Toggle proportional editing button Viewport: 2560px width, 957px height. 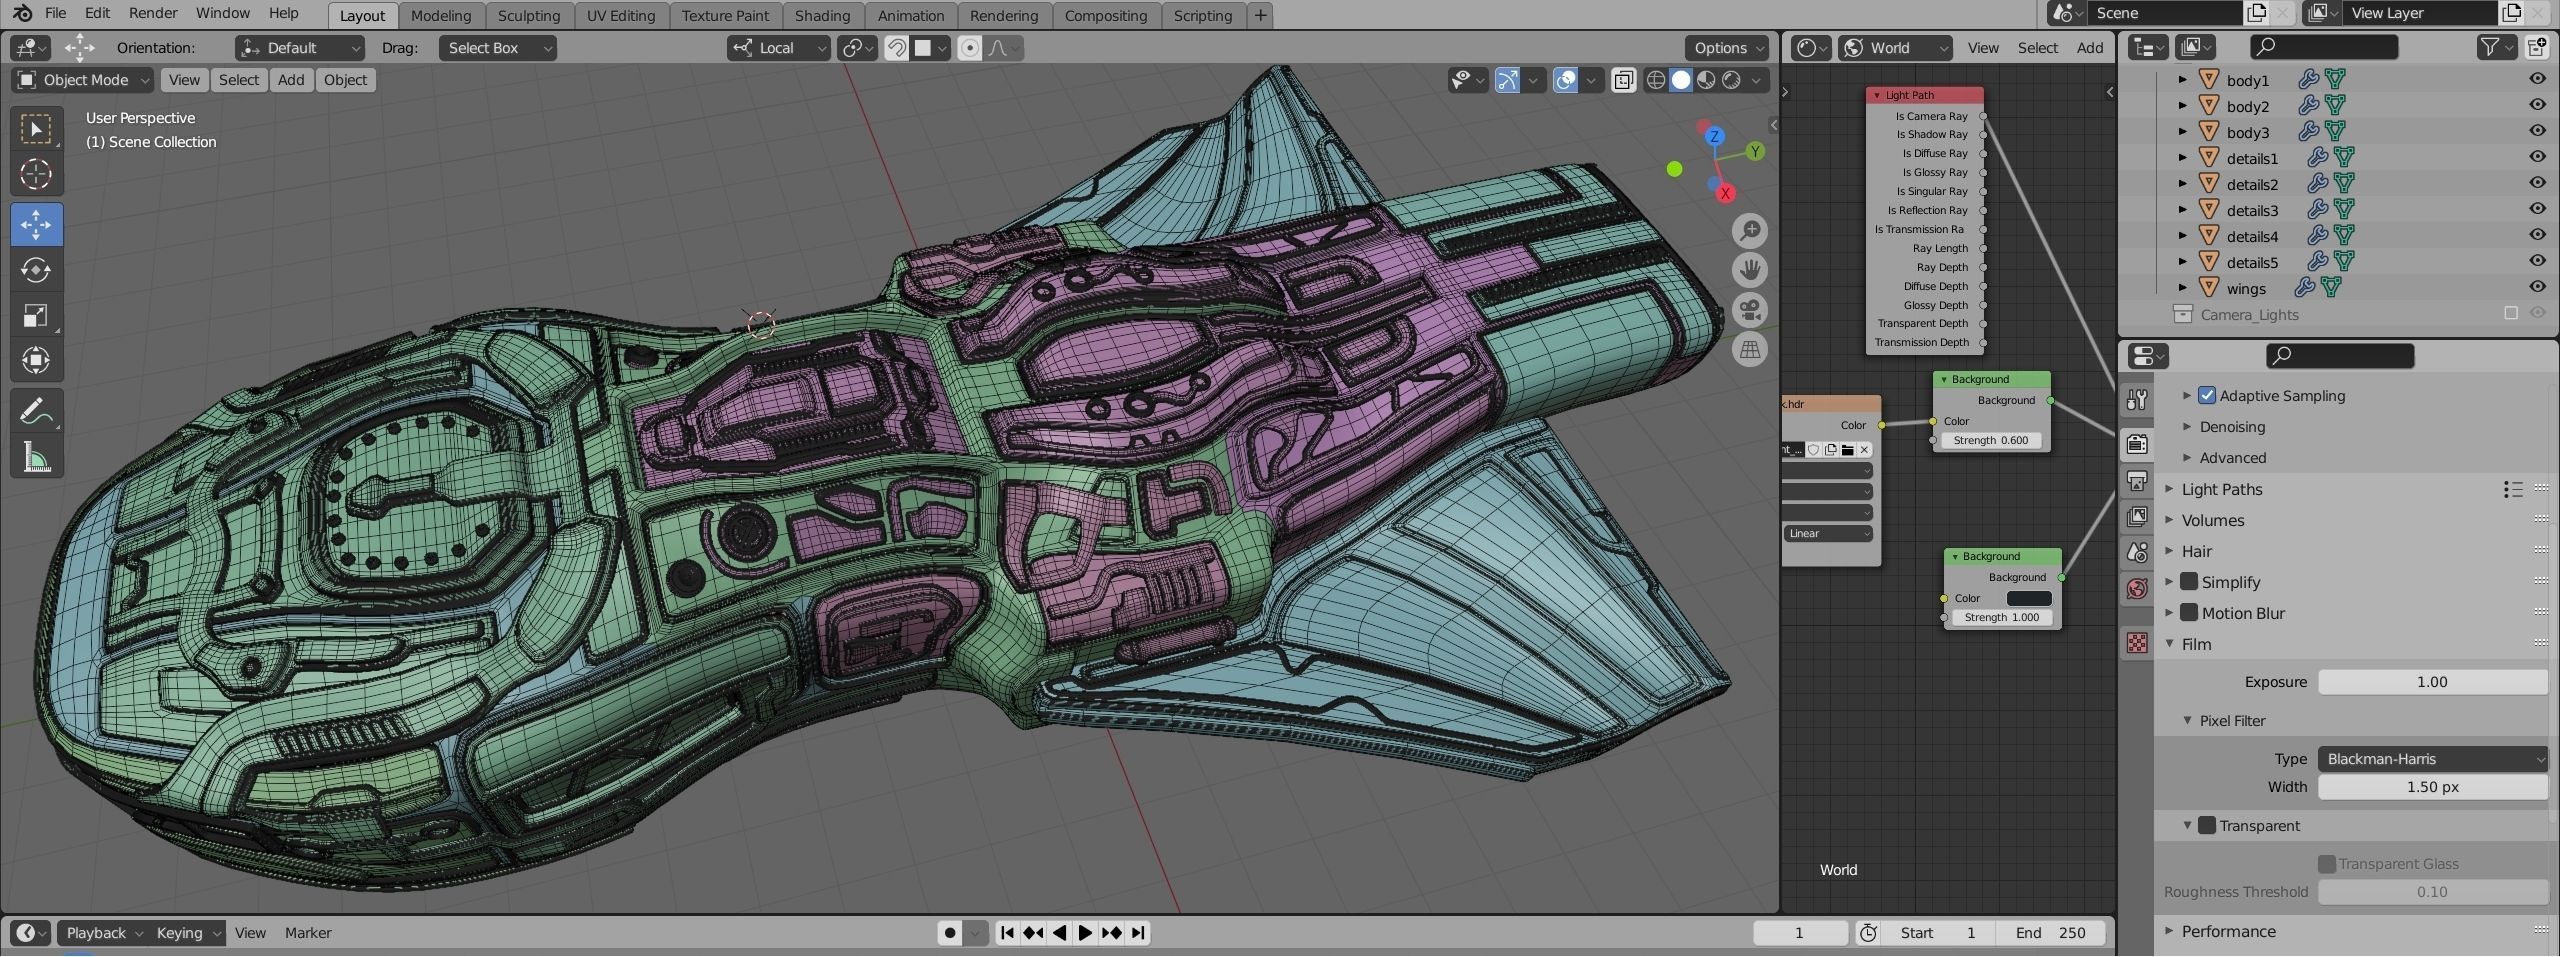pos(969,48)
